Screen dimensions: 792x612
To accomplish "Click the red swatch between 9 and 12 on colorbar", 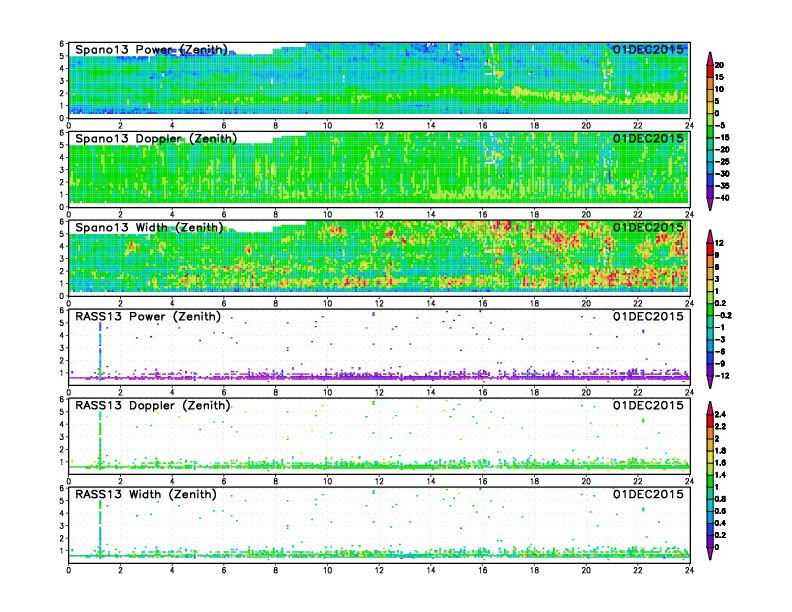I will pyautogui.click(x=710, y=249).
